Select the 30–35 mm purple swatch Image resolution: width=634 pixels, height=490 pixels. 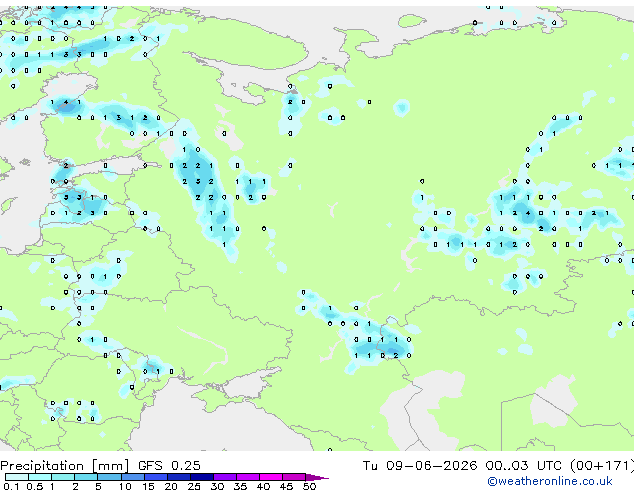click(225, 477)
